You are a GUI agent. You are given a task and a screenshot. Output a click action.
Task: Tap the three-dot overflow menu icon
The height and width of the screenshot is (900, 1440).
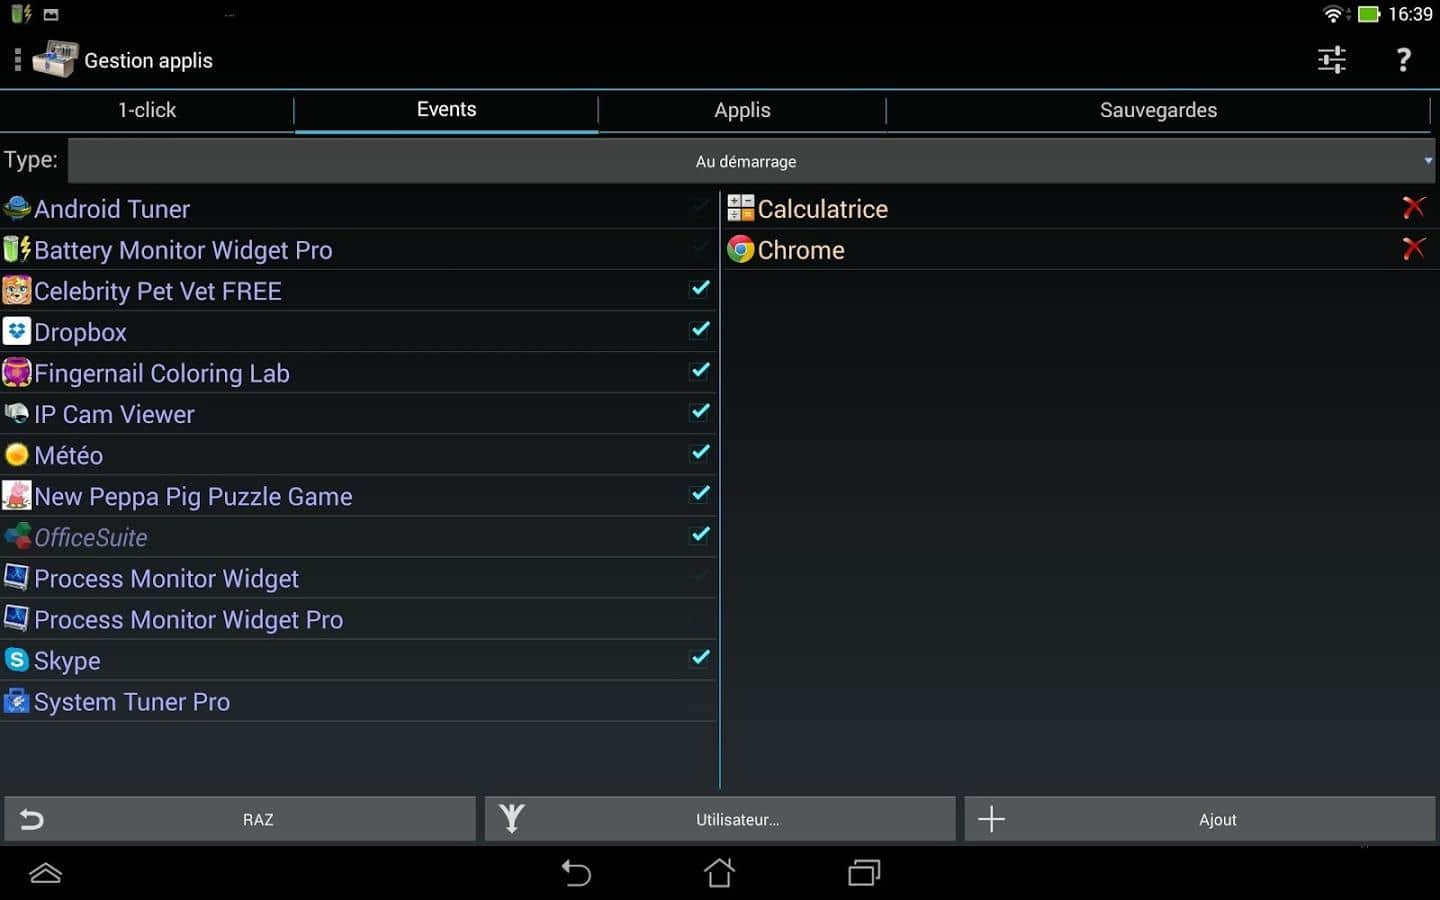pos(17,60)
